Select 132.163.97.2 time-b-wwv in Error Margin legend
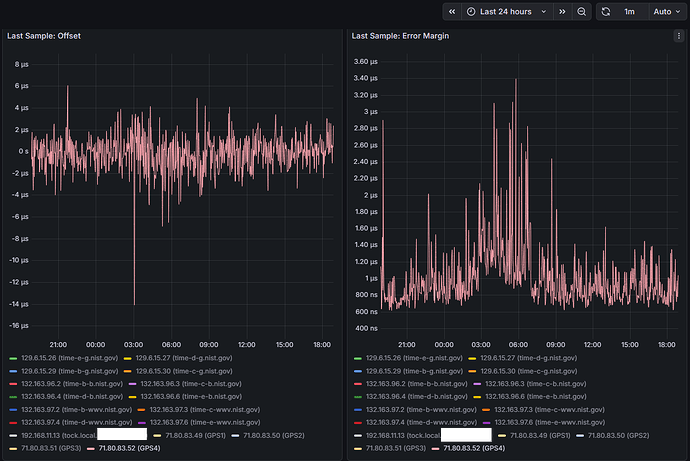 [x=421, y=410]
